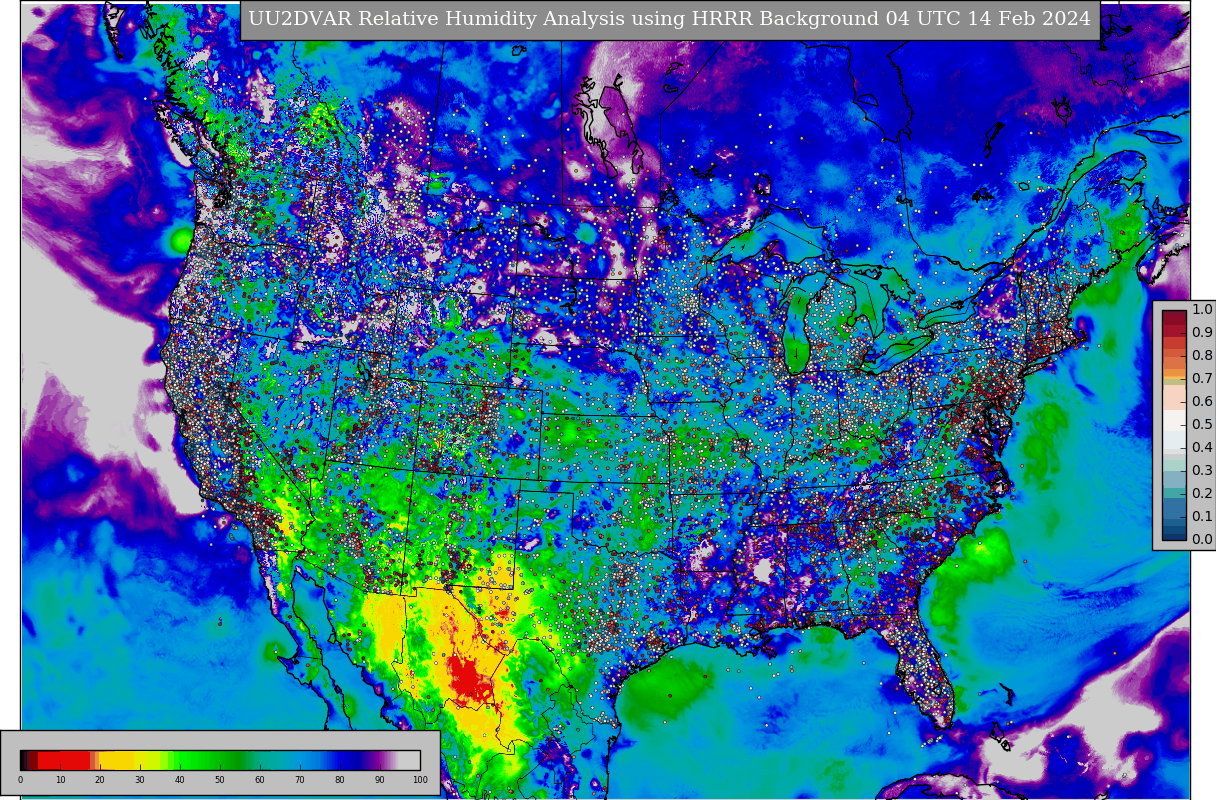The height and width of the screenshot is (800, 1216).
Task: Click the 0.6 label on vertical colorbar
Action: click(1202, 401)
